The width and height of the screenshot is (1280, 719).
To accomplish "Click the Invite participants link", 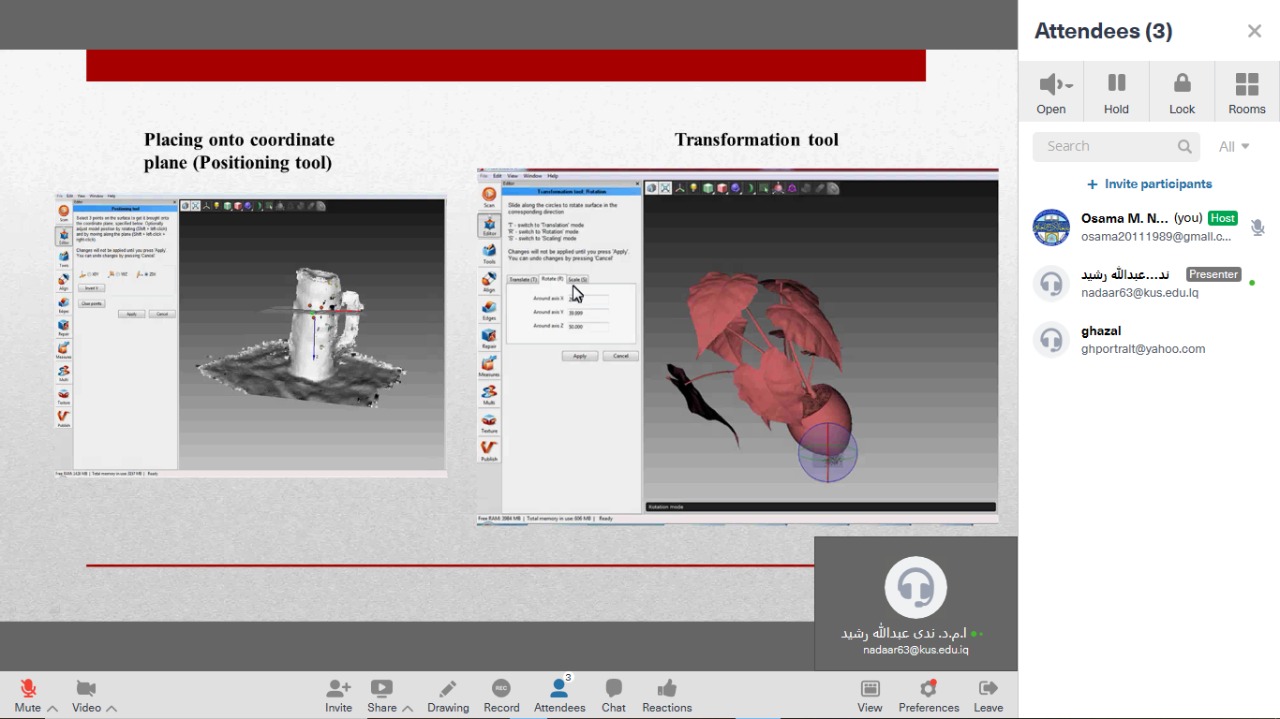I will pos(1149,184).
